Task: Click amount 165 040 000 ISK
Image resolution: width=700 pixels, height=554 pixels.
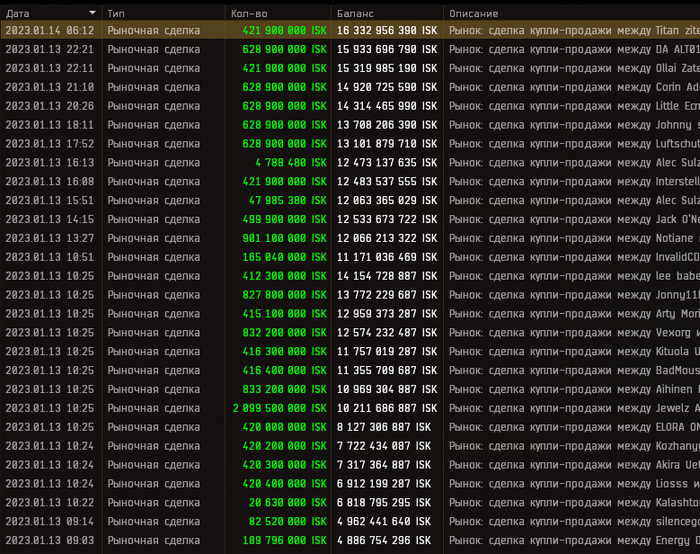Action: pos(285,257)
